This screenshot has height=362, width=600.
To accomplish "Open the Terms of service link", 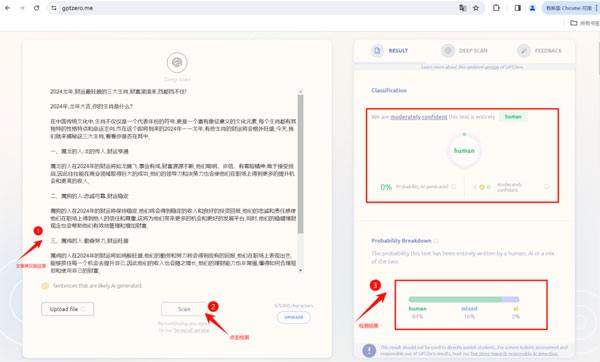I will click(191, 330).
